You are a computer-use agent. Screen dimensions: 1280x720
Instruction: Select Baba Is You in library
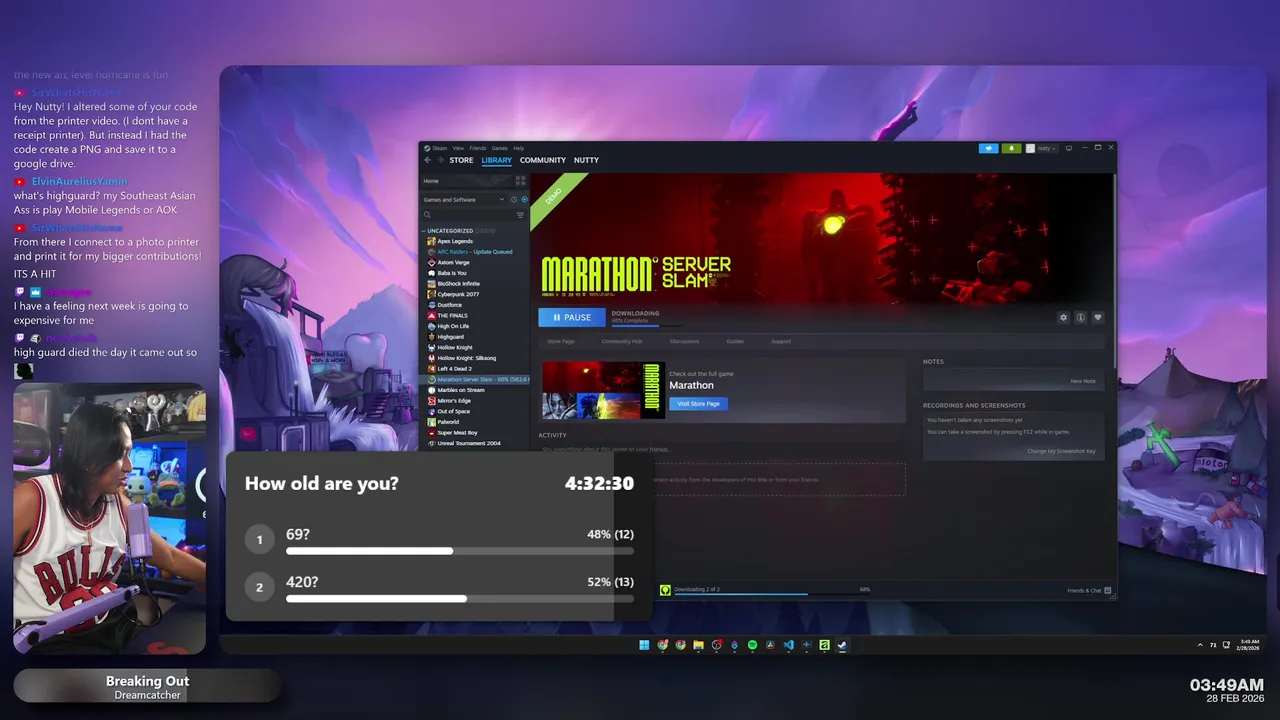[451, 273]
